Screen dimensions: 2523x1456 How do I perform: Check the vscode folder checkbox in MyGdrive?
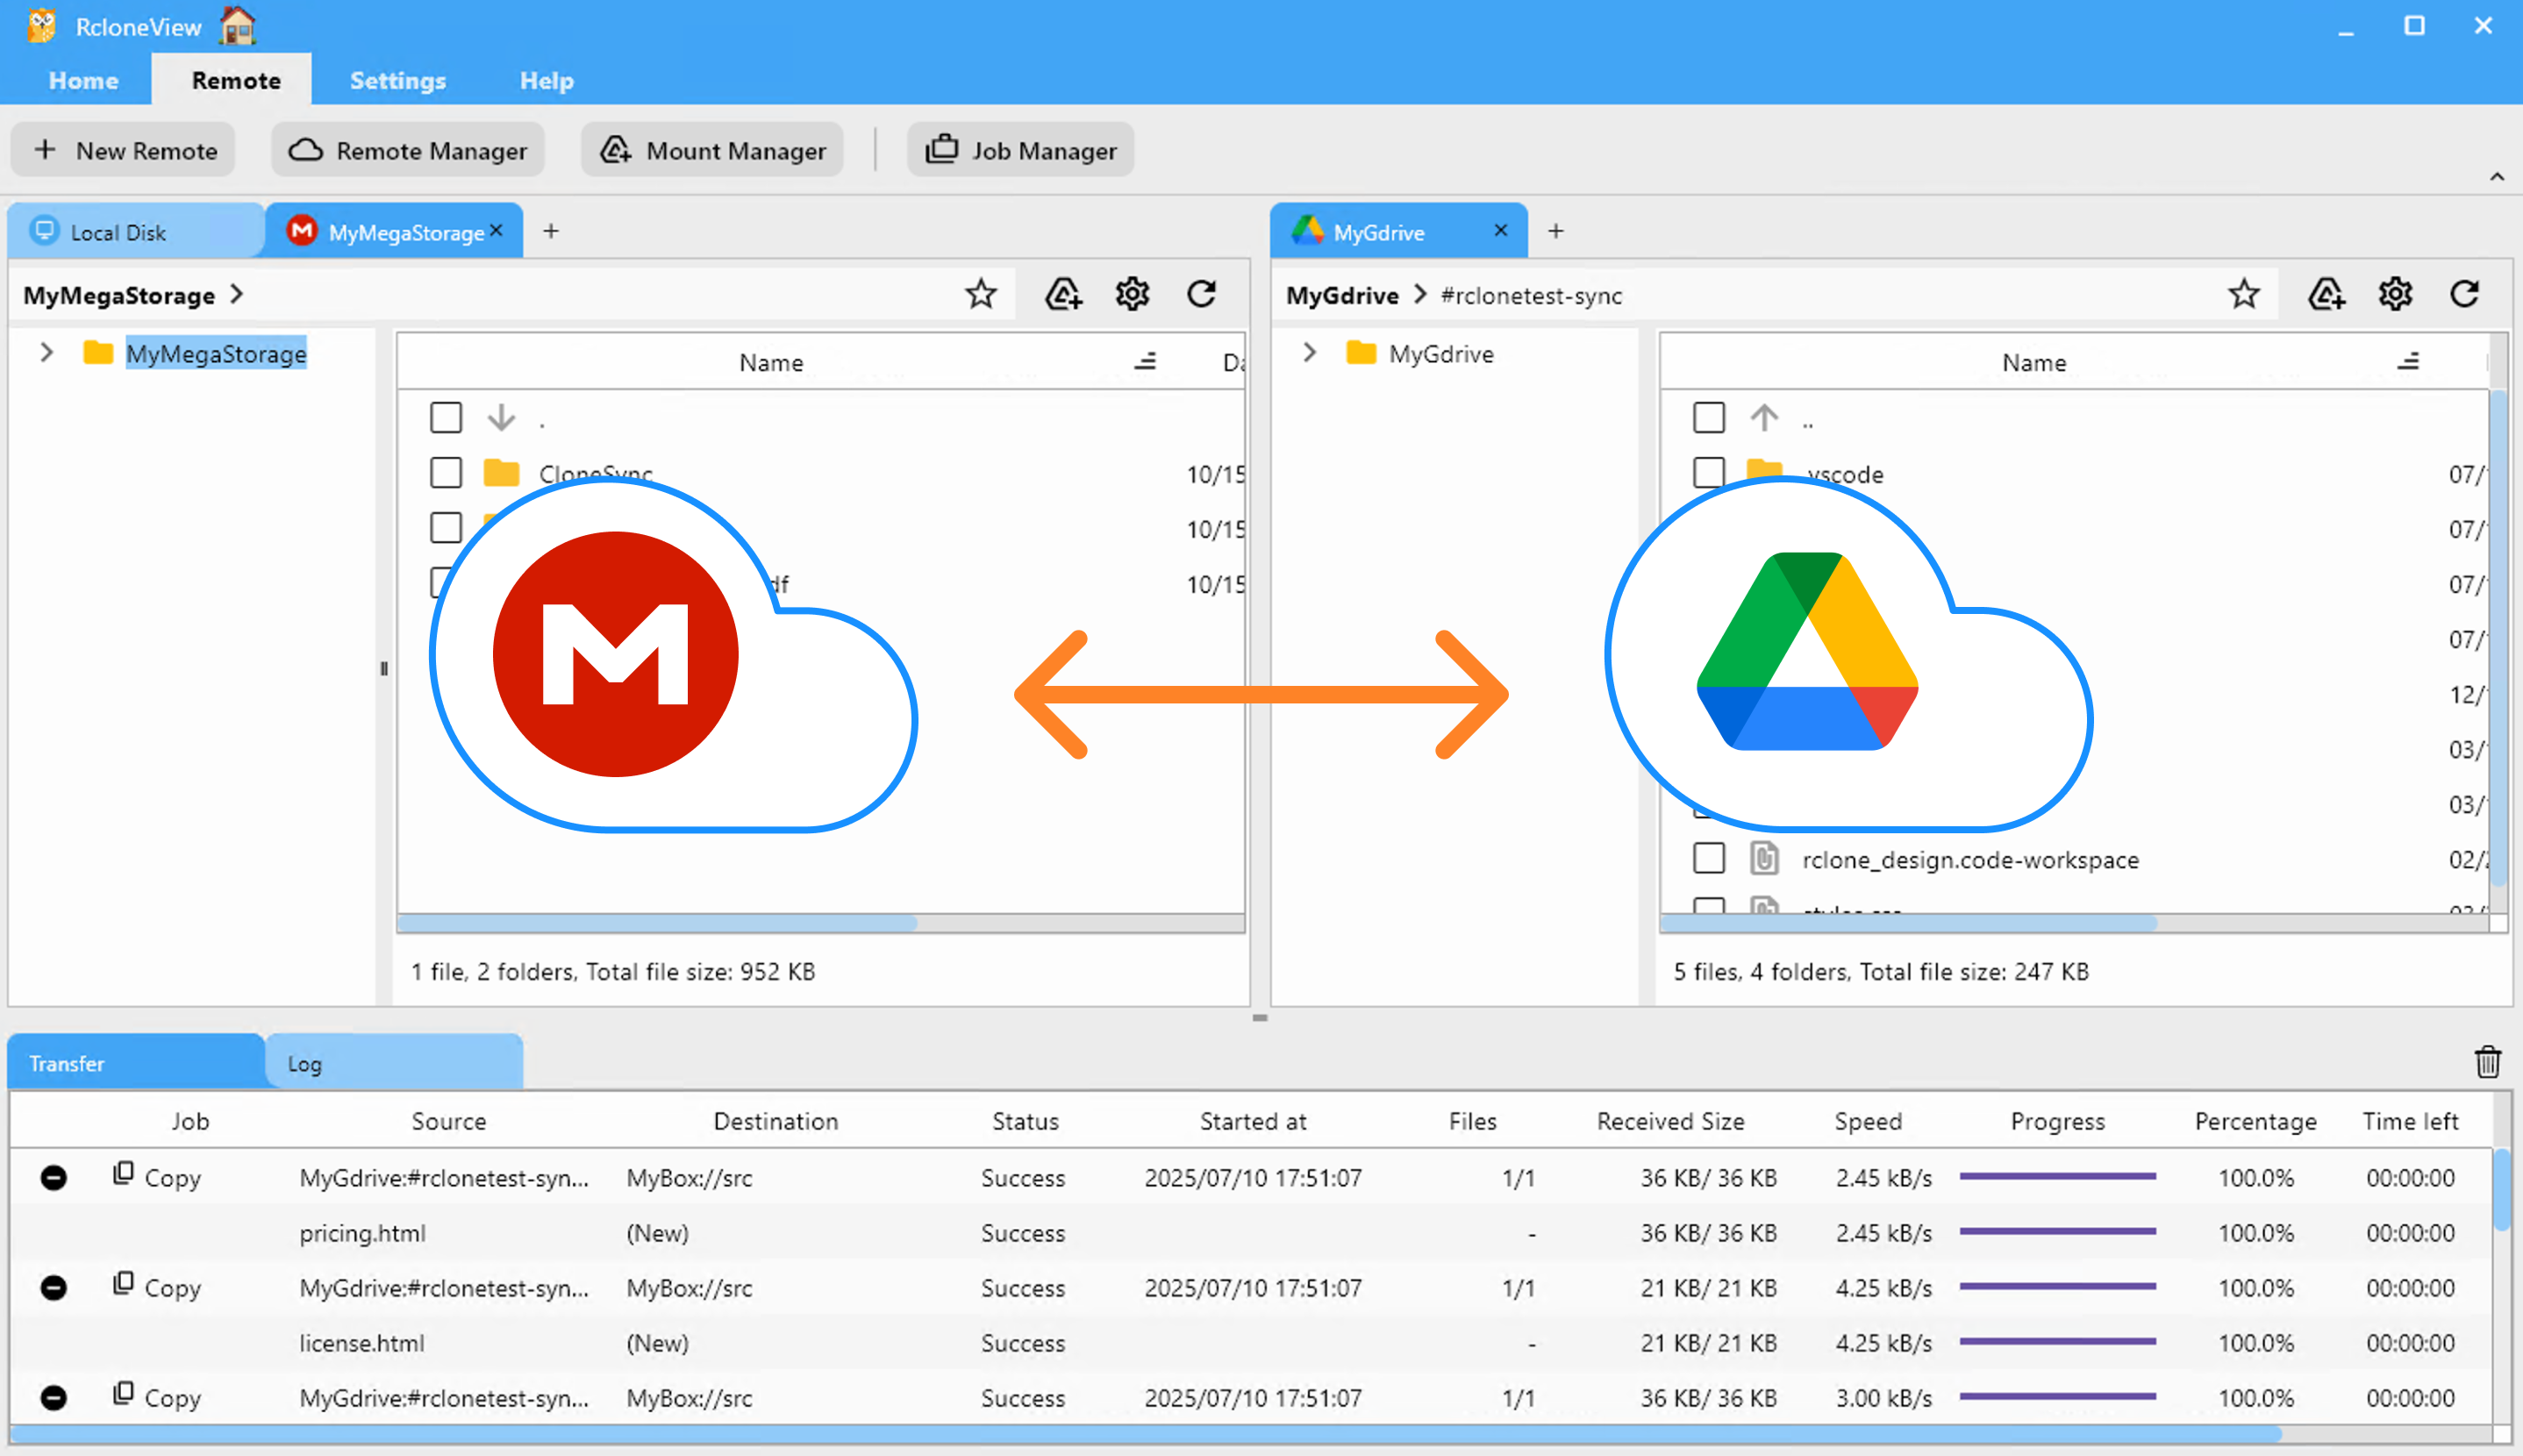tap(1709, 472)
